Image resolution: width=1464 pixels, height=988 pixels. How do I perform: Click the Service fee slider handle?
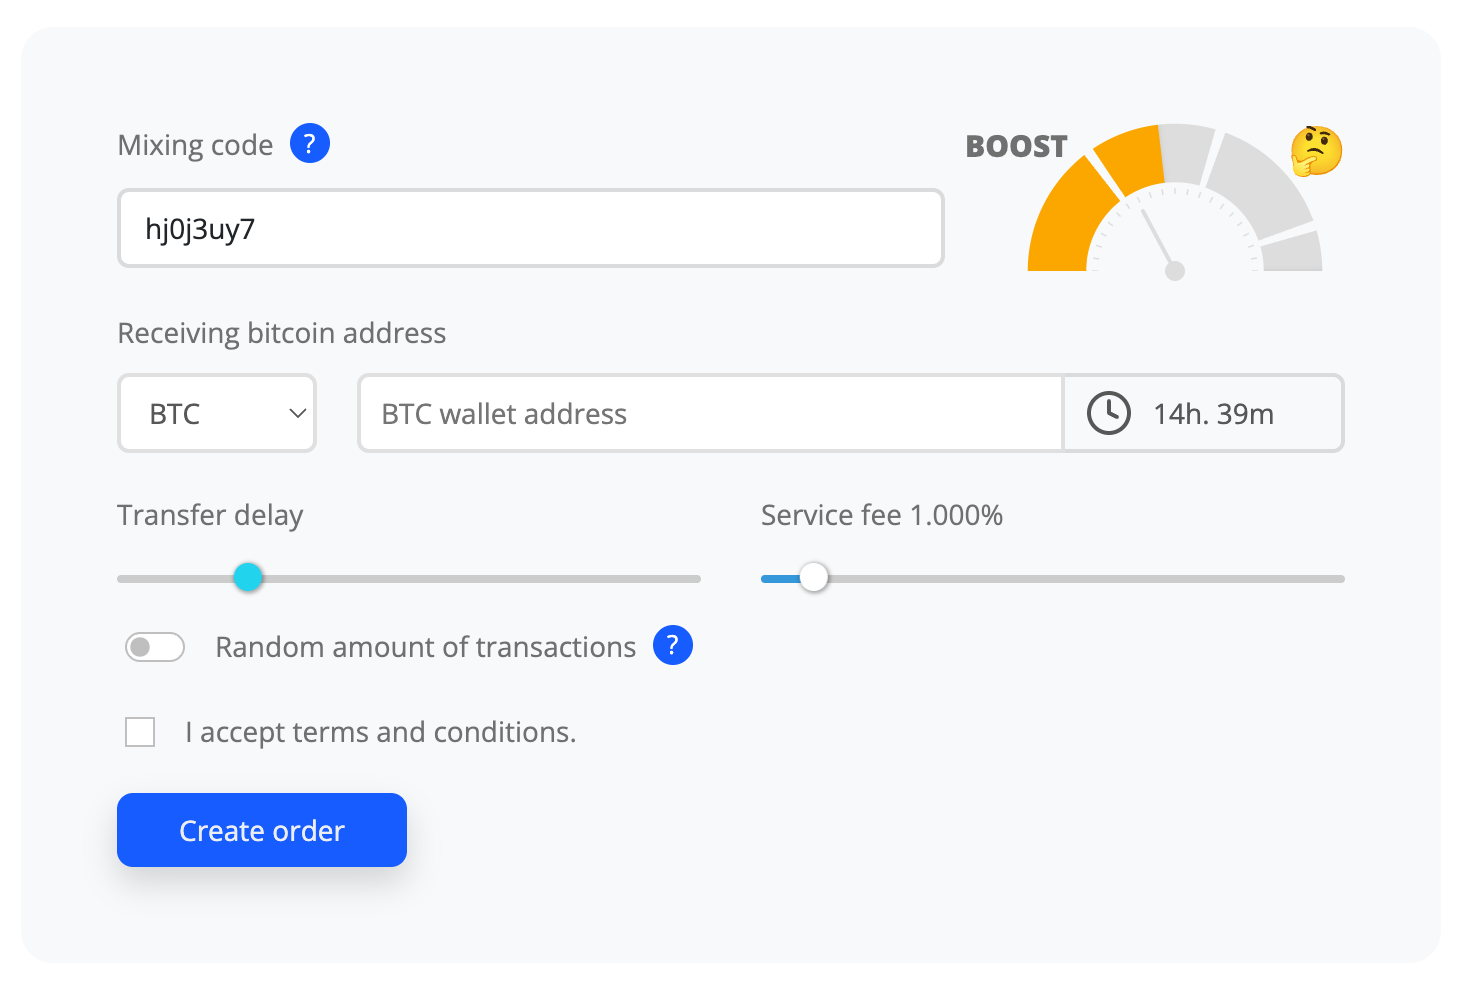click(813, 577)
